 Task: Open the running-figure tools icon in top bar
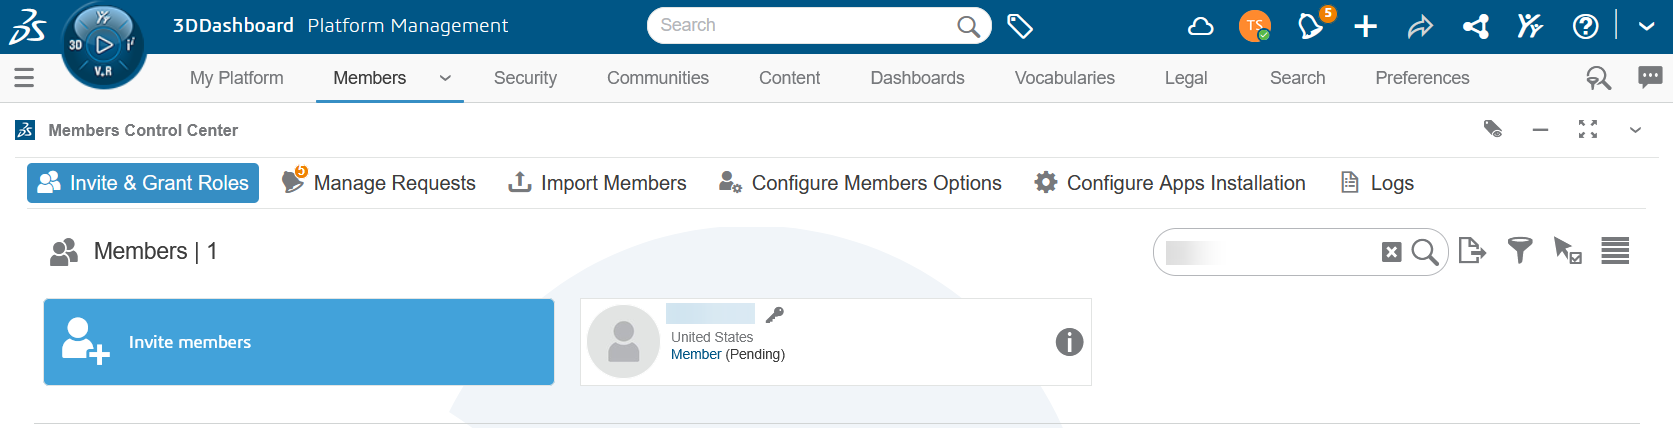pos(1530,26)
